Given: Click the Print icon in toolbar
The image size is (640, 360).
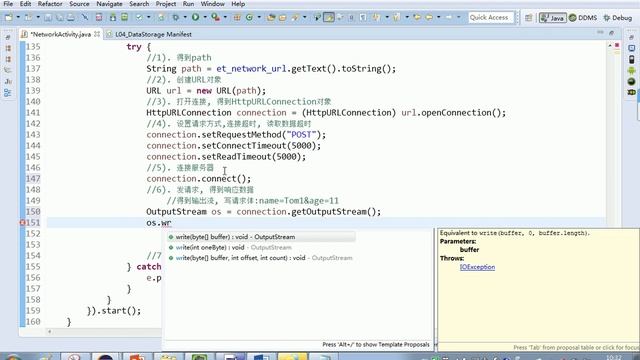Looking at the screenshot, I should coord(71,18).
